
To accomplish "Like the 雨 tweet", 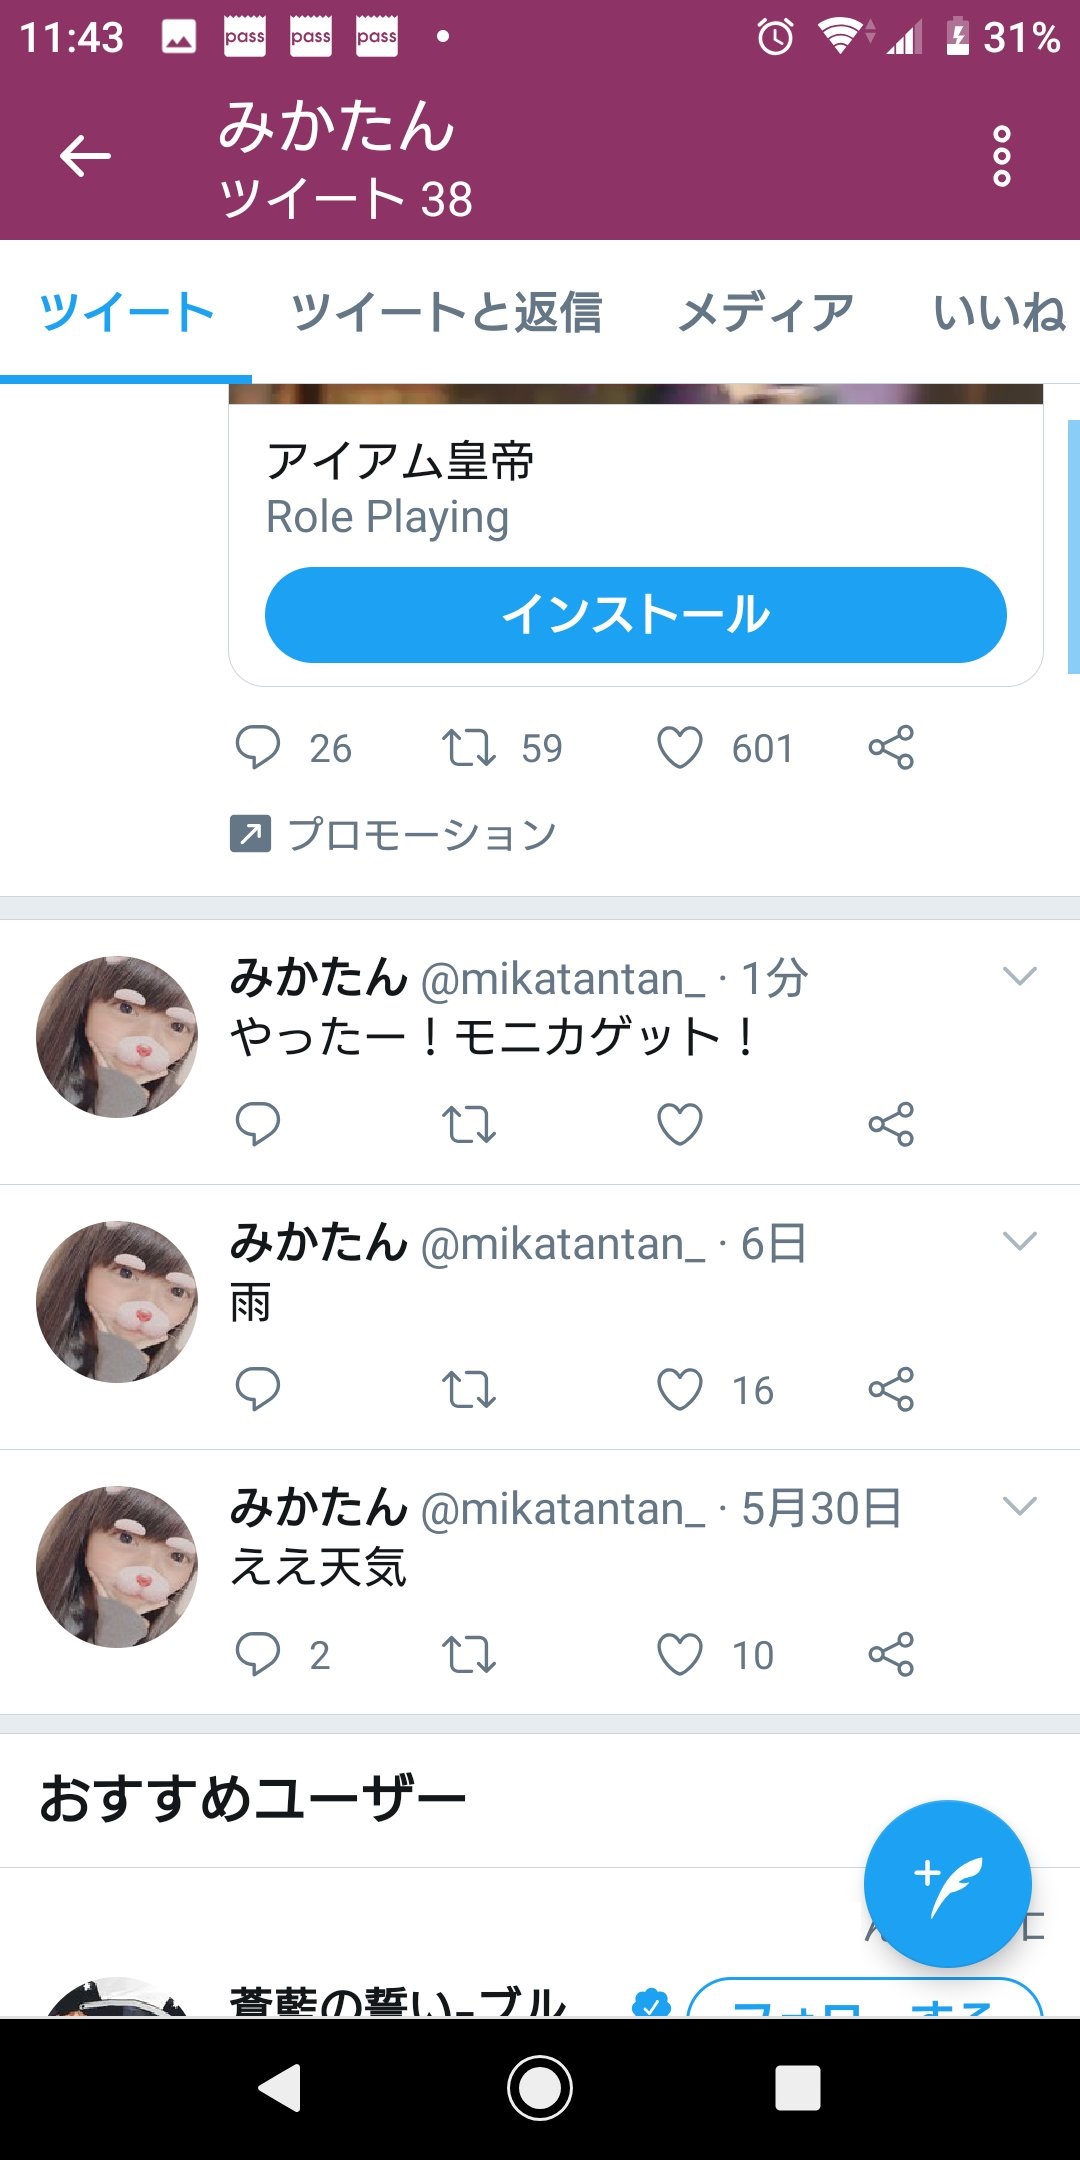I will [680, 1389].
